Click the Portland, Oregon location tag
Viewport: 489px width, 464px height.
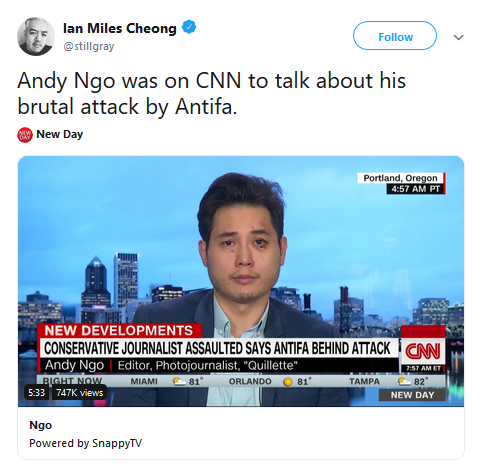pyautogui.click(x=401, y=178)
